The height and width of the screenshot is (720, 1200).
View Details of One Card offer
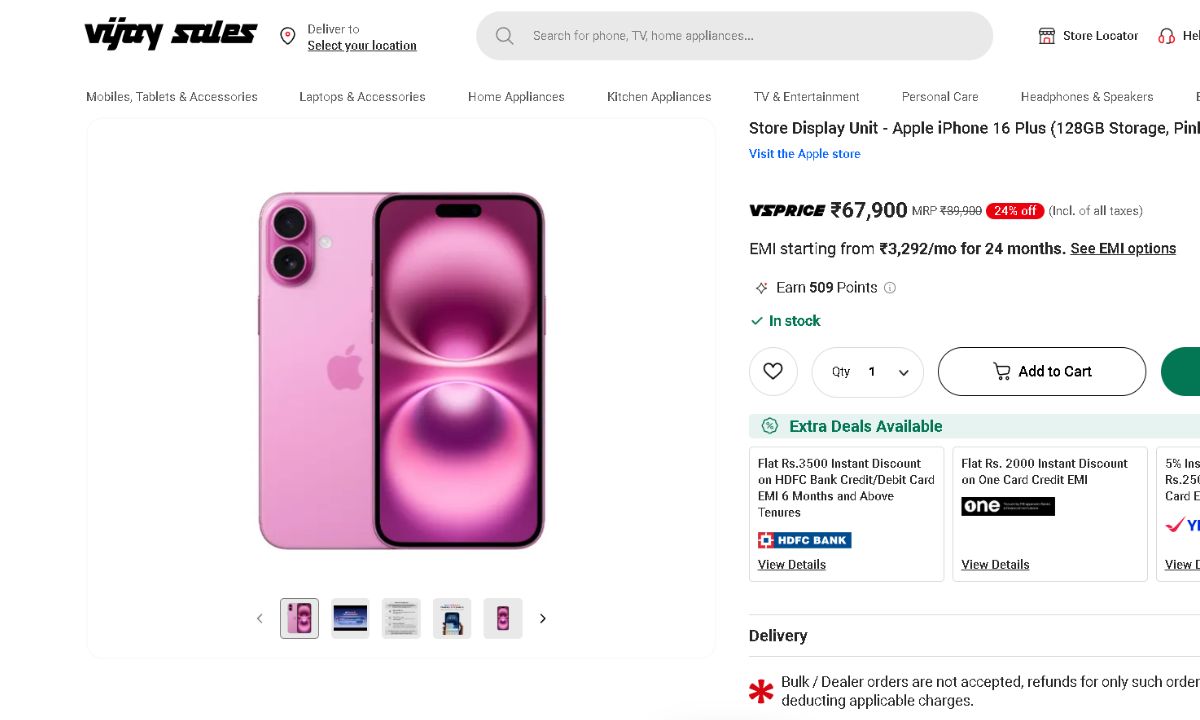coord(995,565)
